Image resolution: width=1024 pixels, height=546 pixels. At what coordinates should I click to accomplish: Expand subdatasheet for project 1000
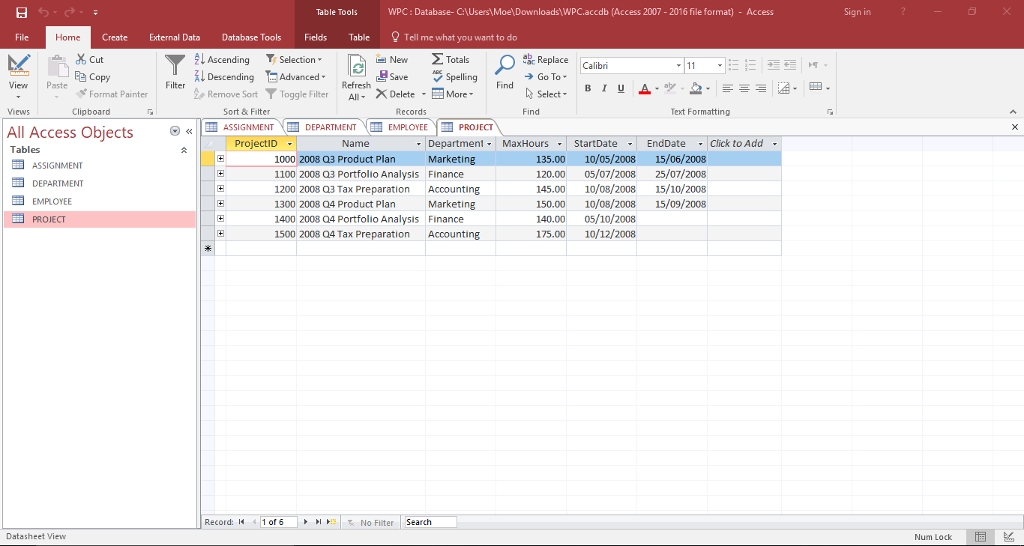coord(221,159)
